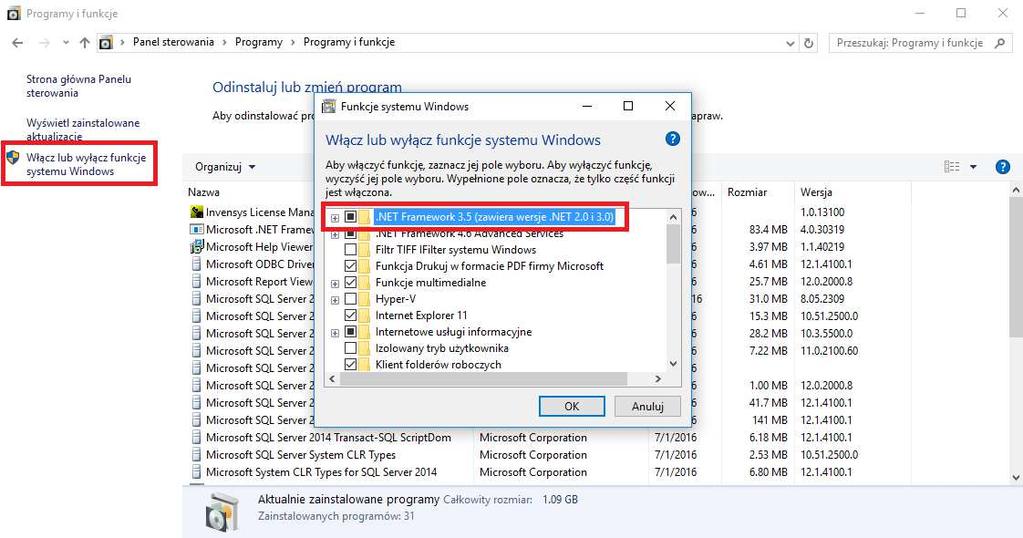Cancel dialog with Anuluj button
Viewport: 1023px width, 538px height.
point(647,406)
